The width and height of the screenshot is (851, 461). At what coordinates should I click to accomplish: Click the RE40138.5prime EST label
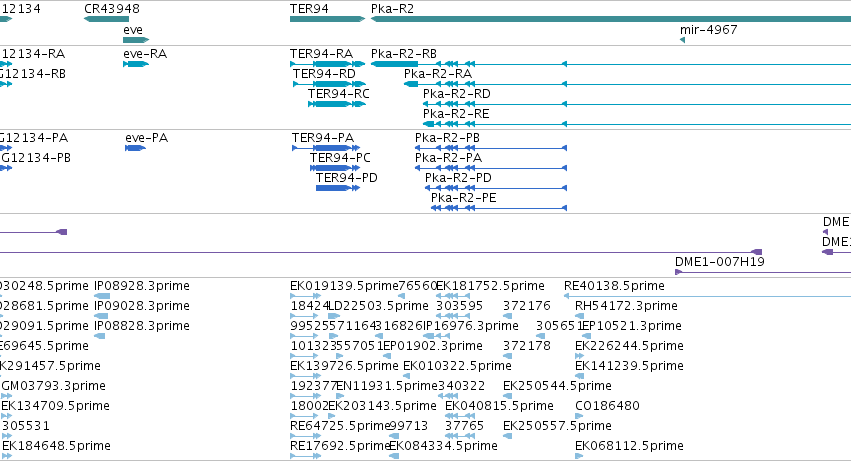point(614,286)
